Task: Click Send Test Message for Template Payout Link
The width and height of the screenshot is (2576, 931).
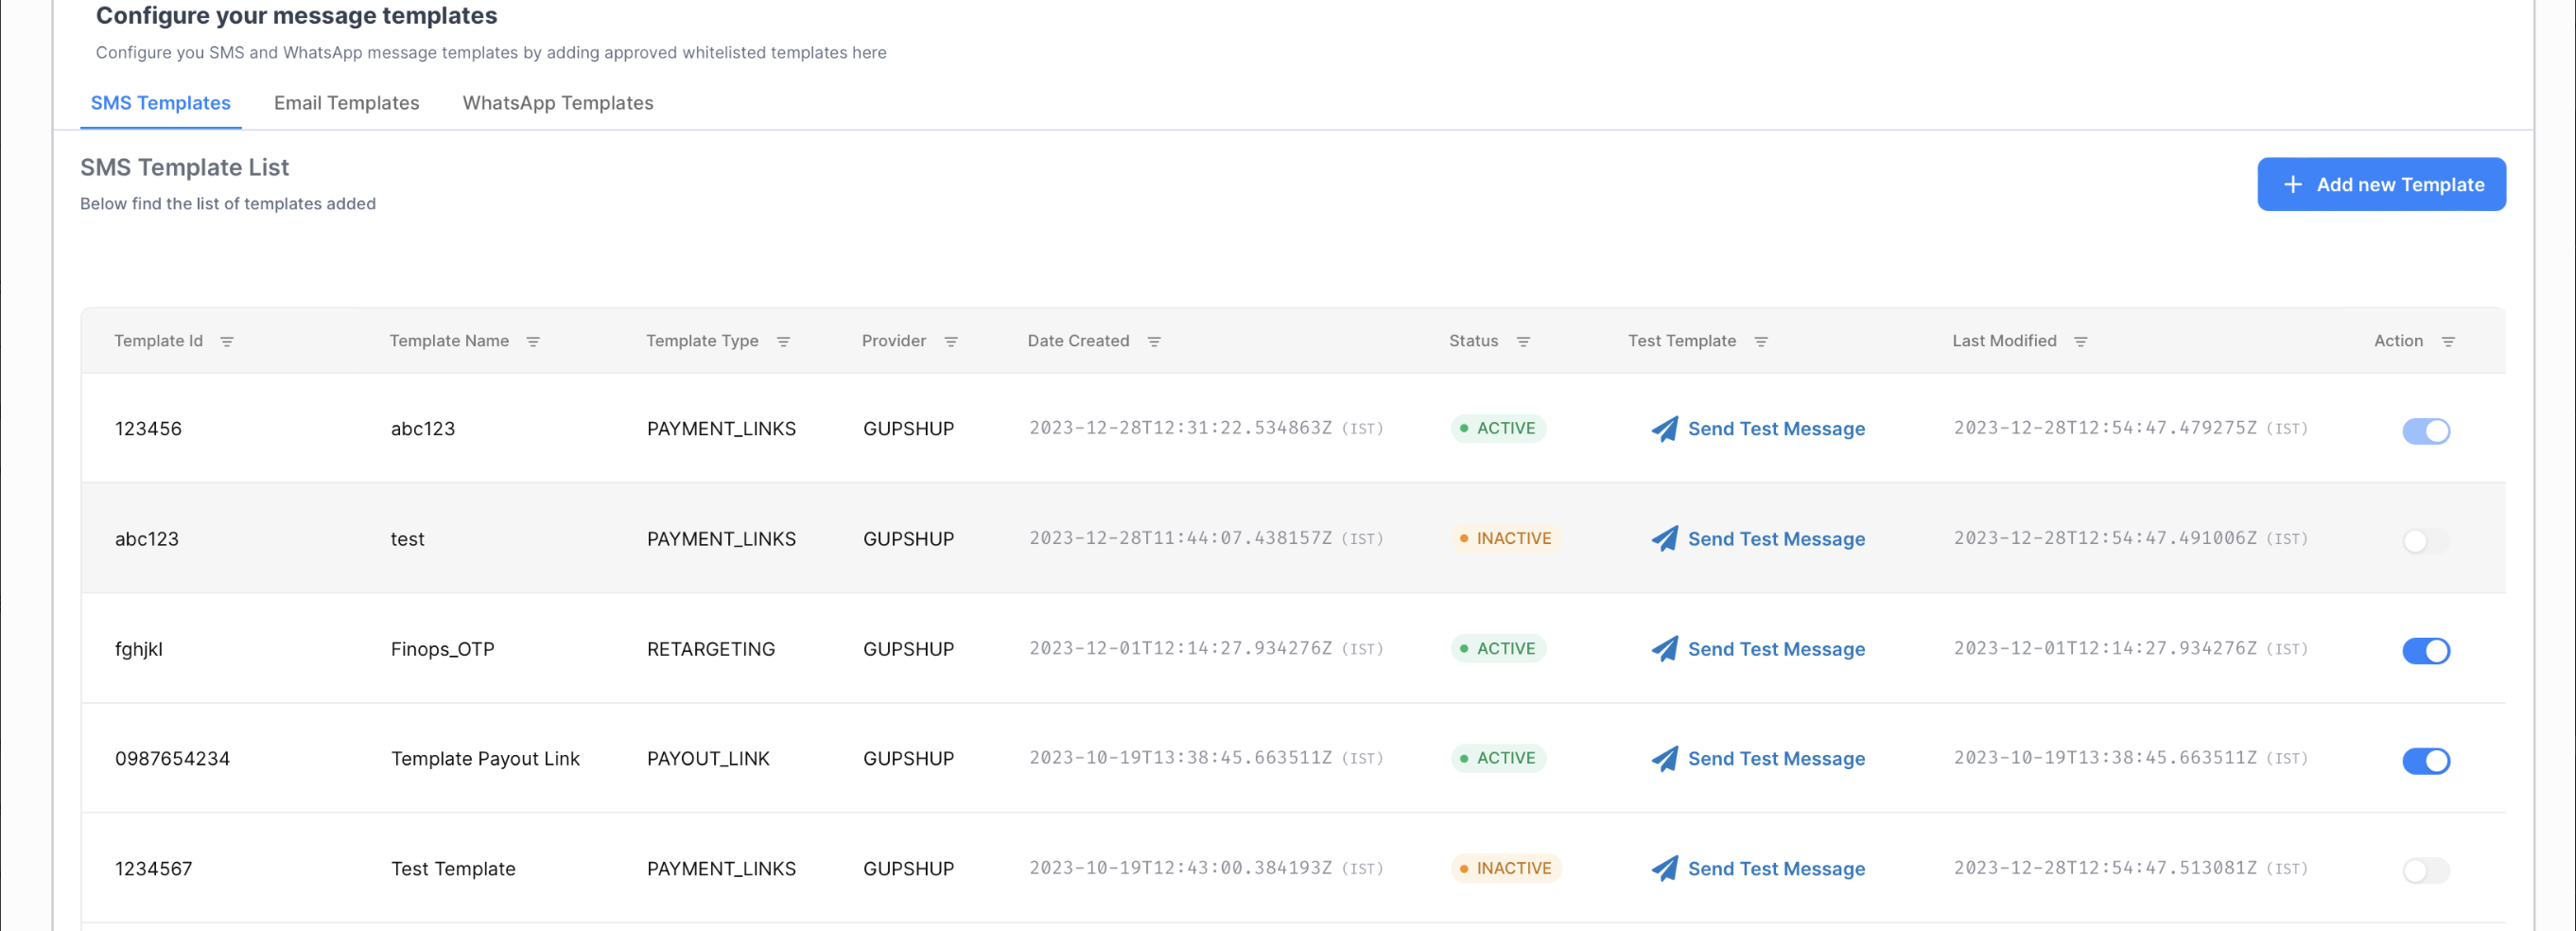Action: pos(1775,759)
